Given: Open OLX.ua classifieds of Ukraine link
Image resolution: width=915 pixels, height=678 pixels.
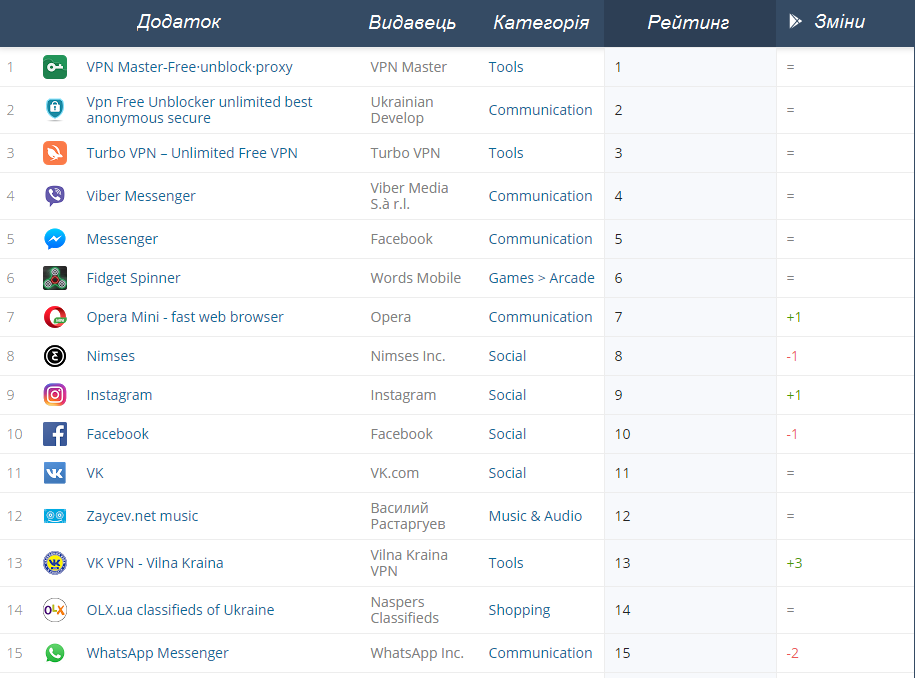Looking at the screenshot, I should click(x=180, y=610).
